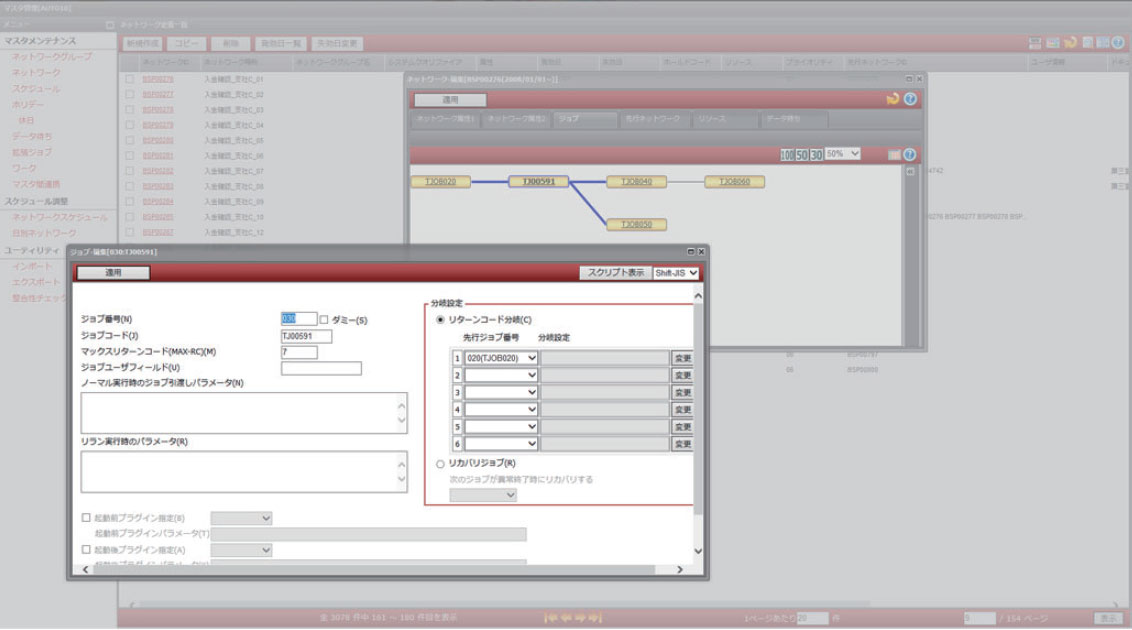Open help from the main list toolbar
1132x630 pixels.
1118,43
